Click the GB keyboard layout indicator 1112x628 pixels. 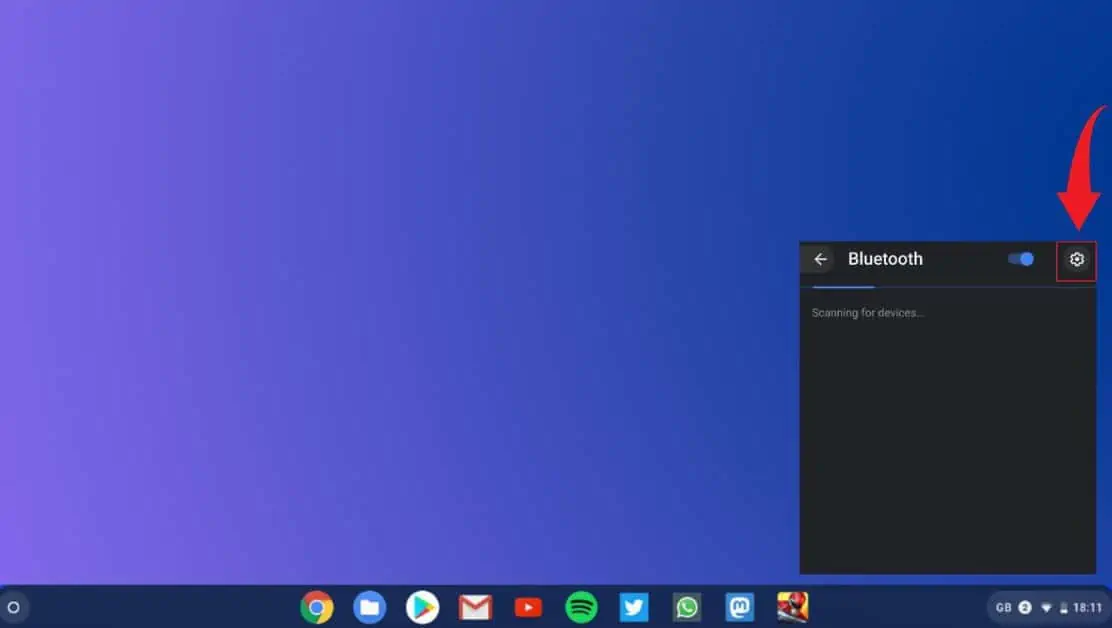1003,607
